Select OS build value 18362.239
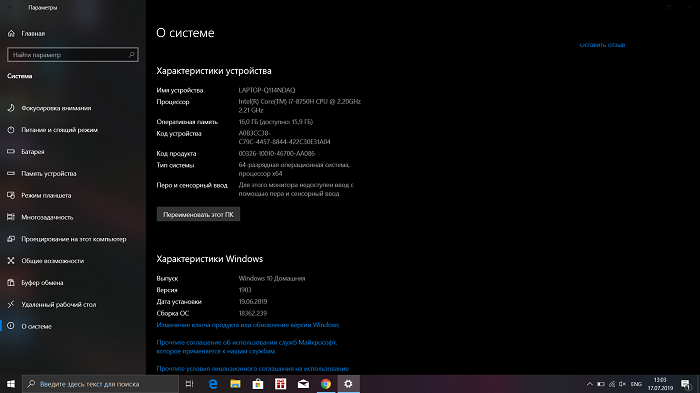 (x=253, y=314)
